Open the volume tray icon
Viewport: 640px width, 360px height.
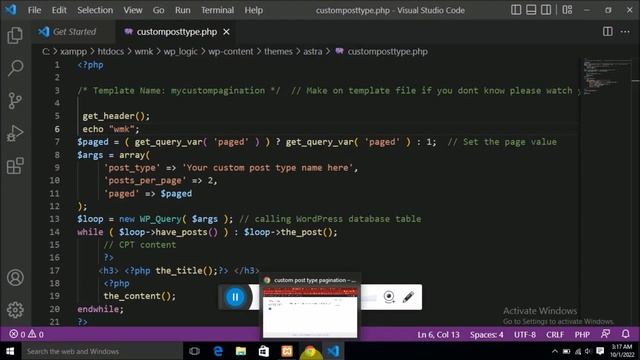point(588,351)
